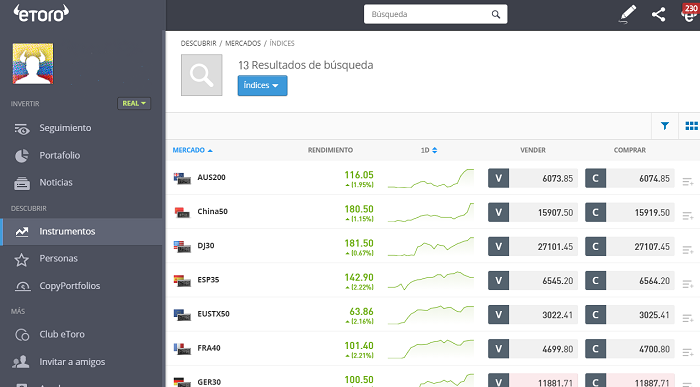Open Noticias feed
Screen dimensions: 700x387
pos(56,183)
